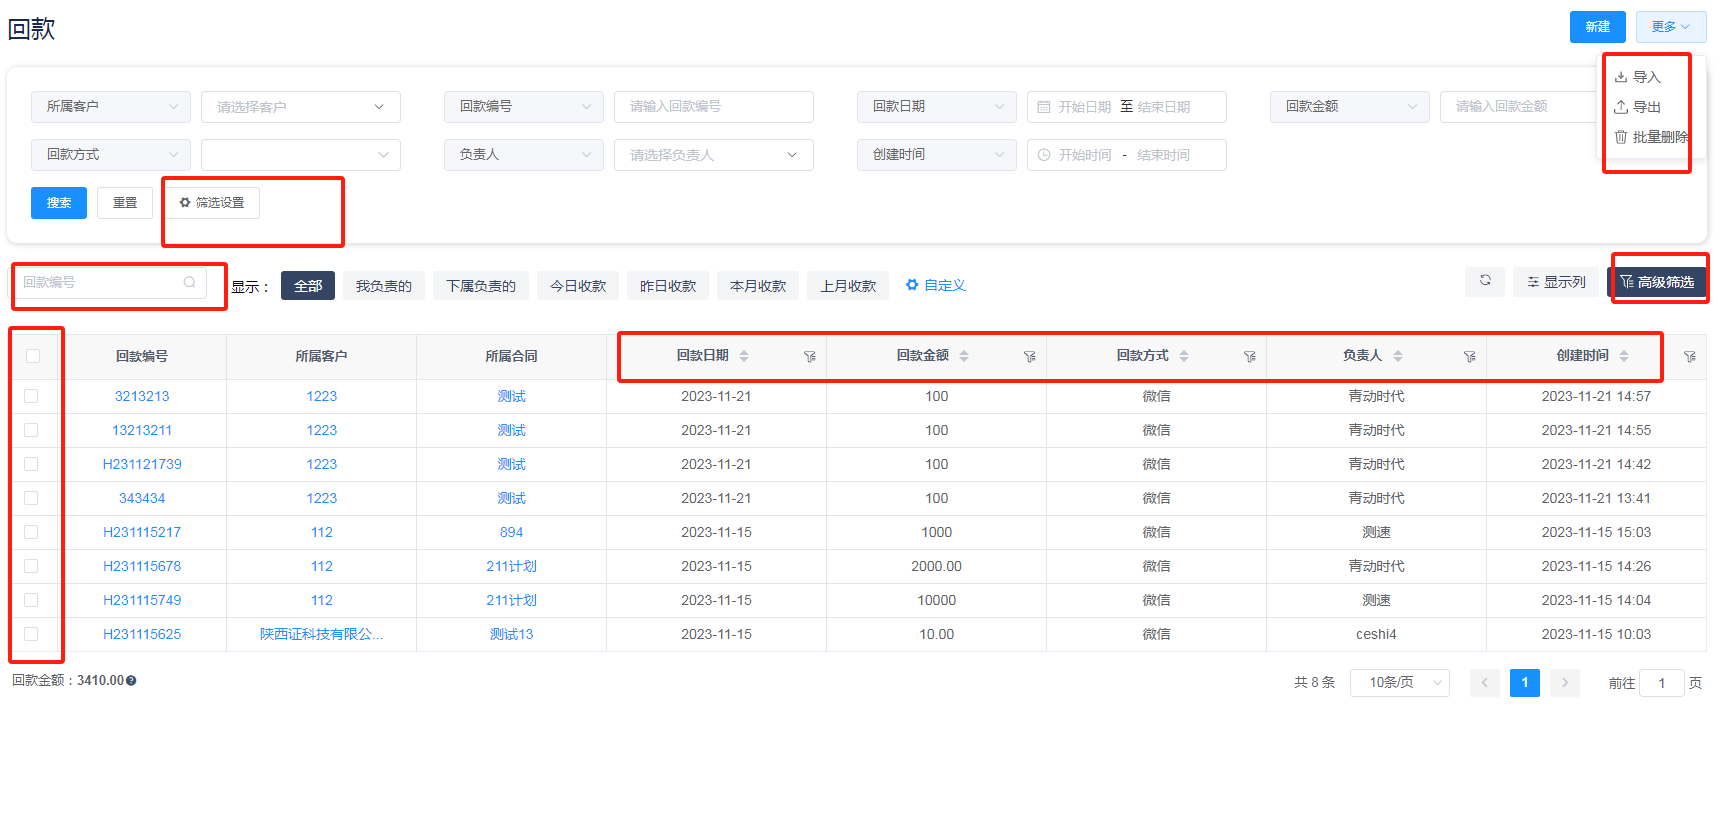
Task: Click the help icon next to 回款金额 total
Action: (x=131, y=681)
